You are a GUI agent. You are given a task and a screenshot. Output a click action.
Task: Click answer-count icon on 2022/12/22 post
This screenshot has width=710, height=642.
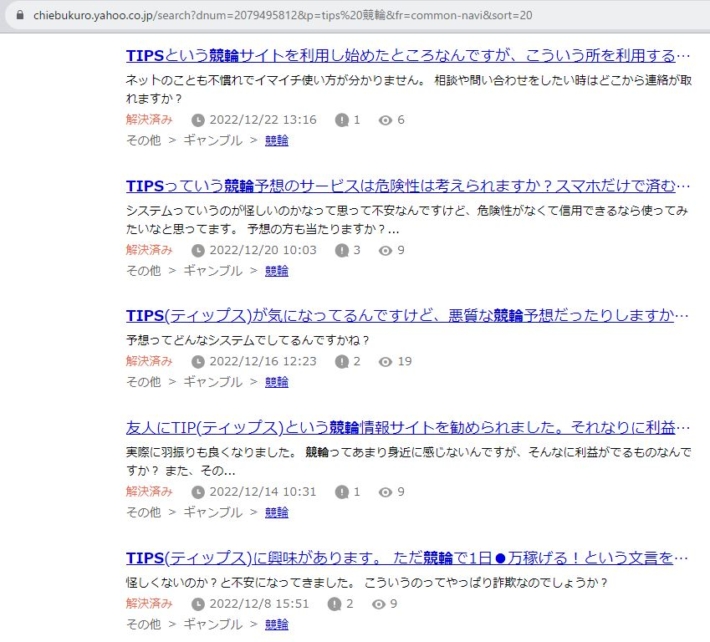click(342, 120)
